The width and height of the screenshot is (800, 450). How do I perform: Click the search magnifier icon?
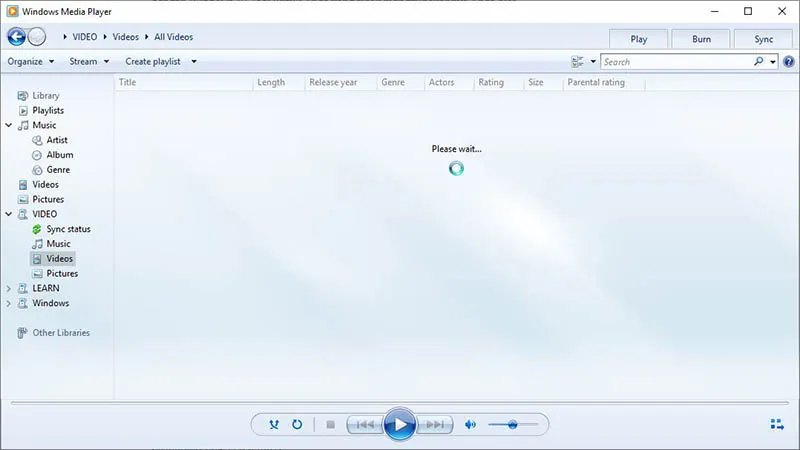coord(759,62)
